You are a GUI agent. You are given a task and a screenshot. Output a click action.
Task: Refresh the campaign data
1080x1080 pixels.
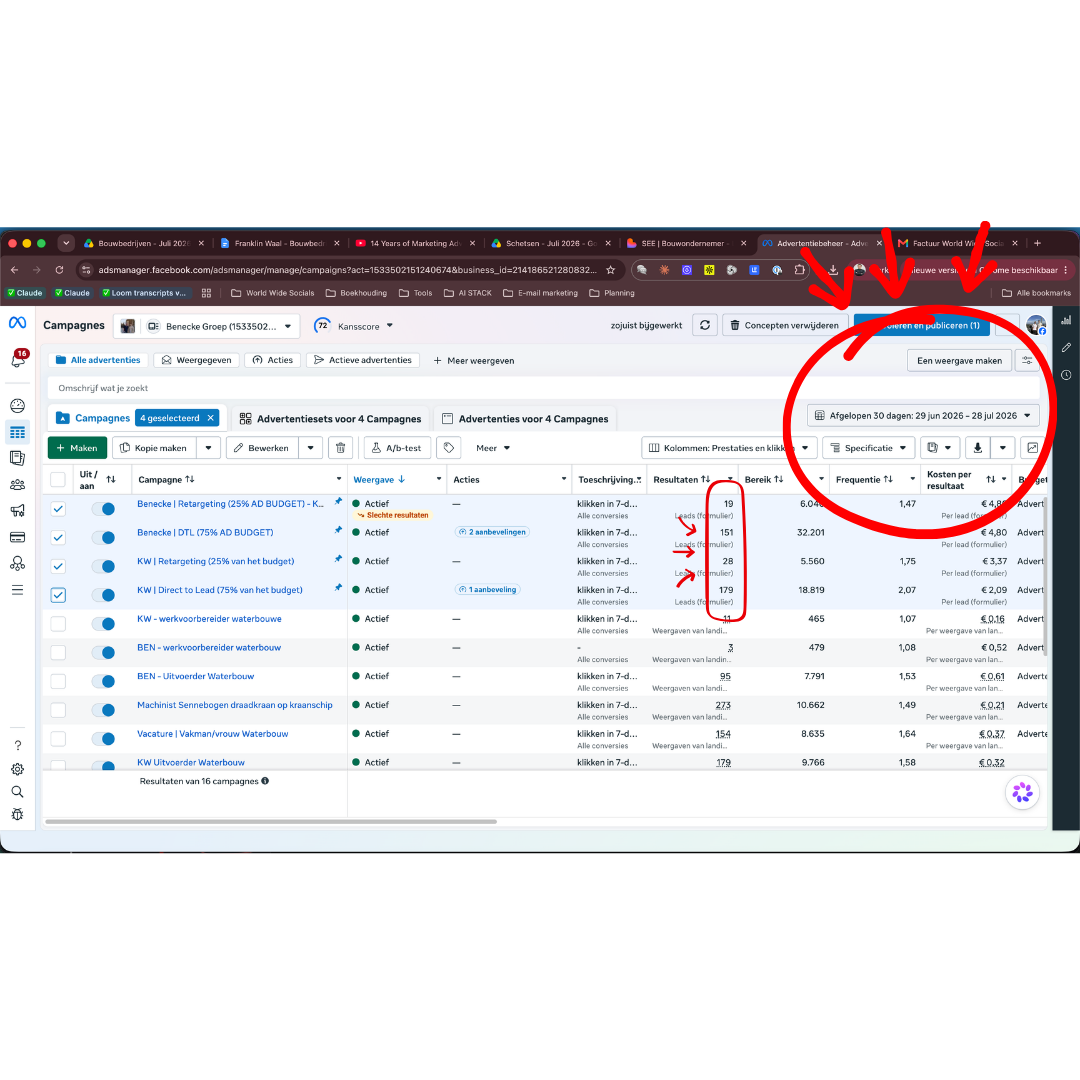(705, 325)
